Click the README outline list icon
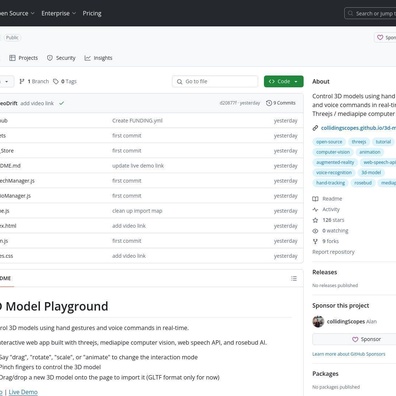Screen dimensions: 396x396 (x=294, y=278)
